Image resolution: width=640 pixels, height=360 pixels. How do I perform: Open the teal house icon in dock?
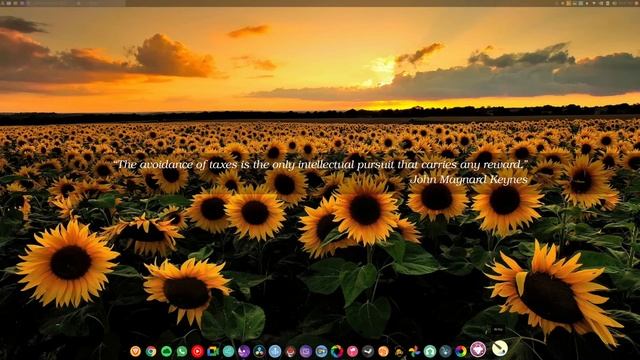(430, 351)
